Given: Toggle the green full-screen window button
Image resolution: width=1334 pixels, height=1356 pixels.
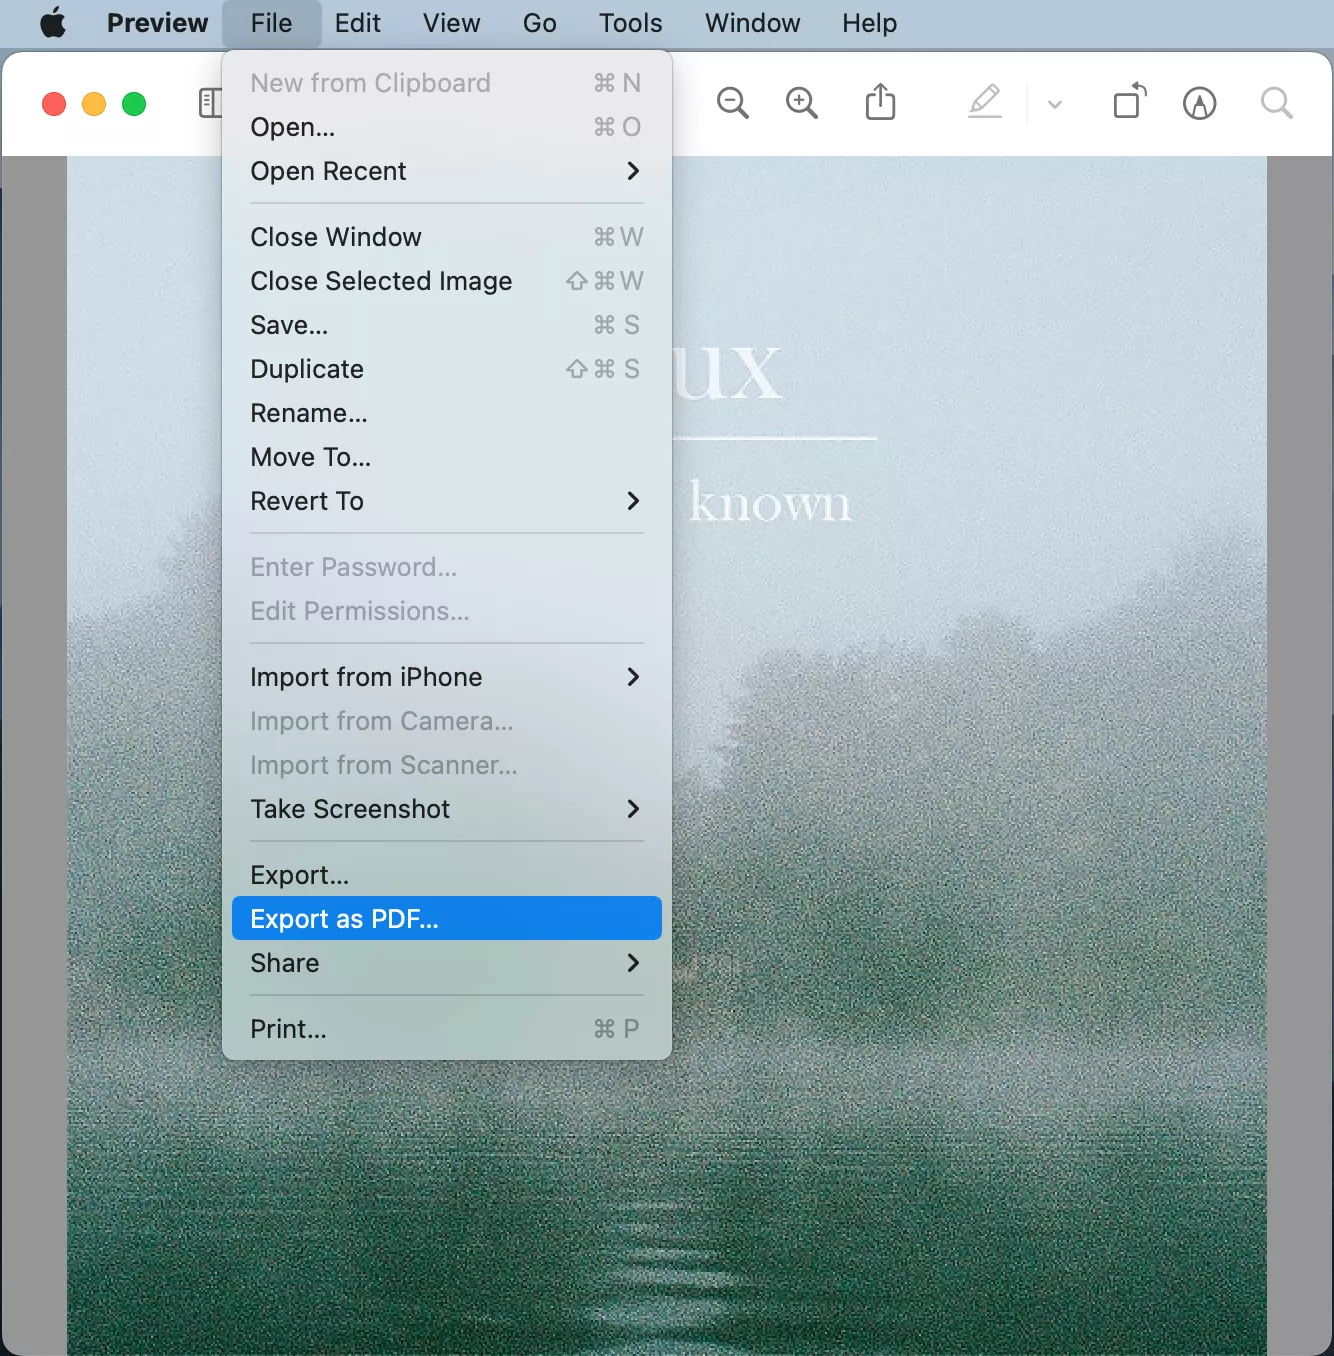Looking at the screenshot, I should click(133, 103).
